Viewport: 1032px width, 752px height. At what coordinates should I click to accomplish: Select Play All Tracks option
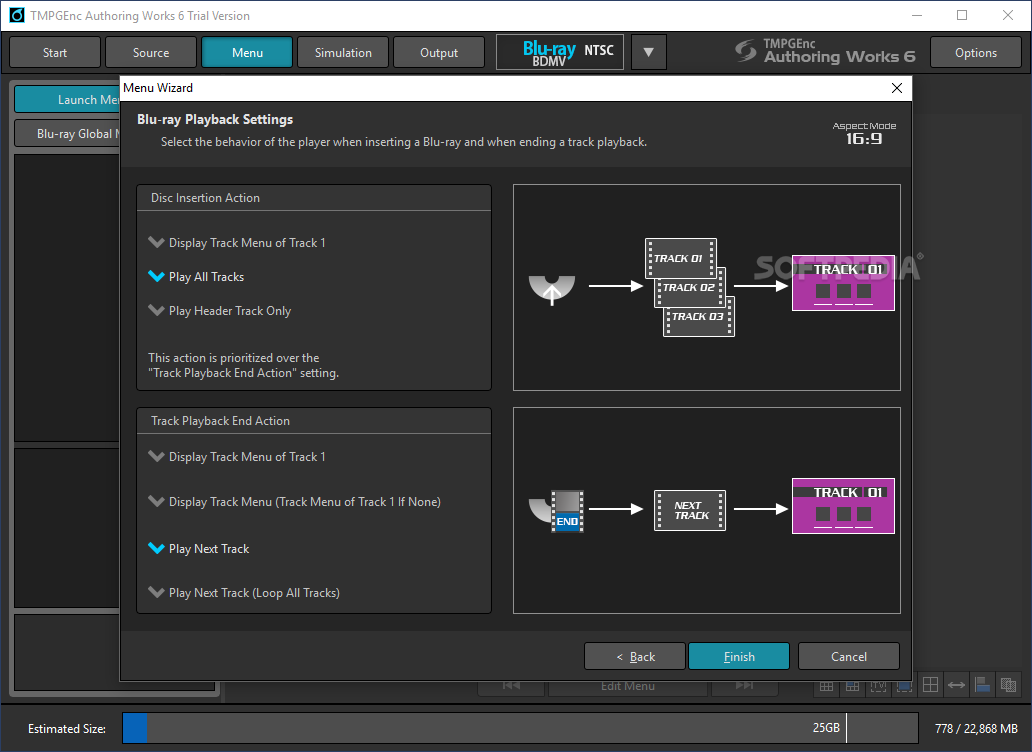(x=196, y=277)
